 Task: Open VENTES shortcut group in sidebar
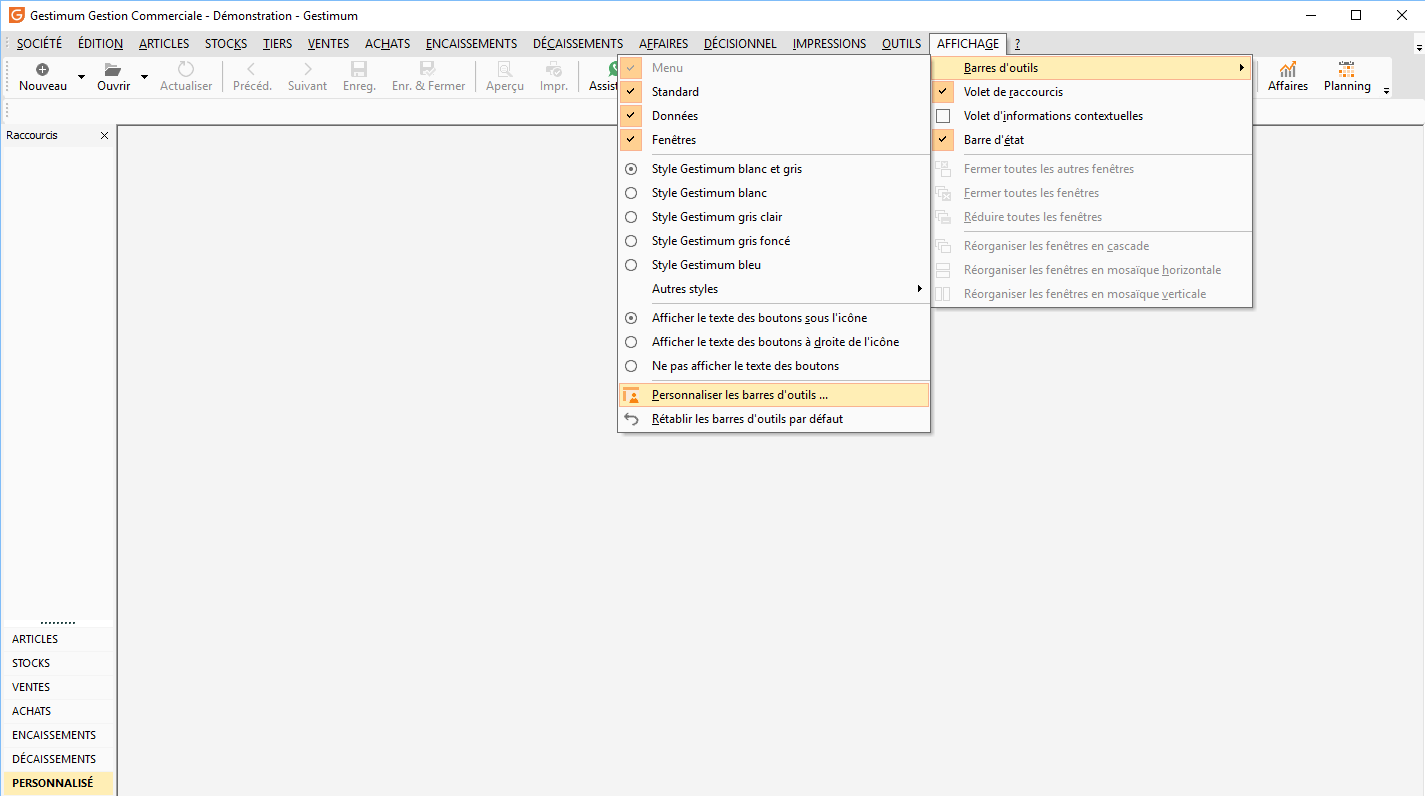point(58,687)
